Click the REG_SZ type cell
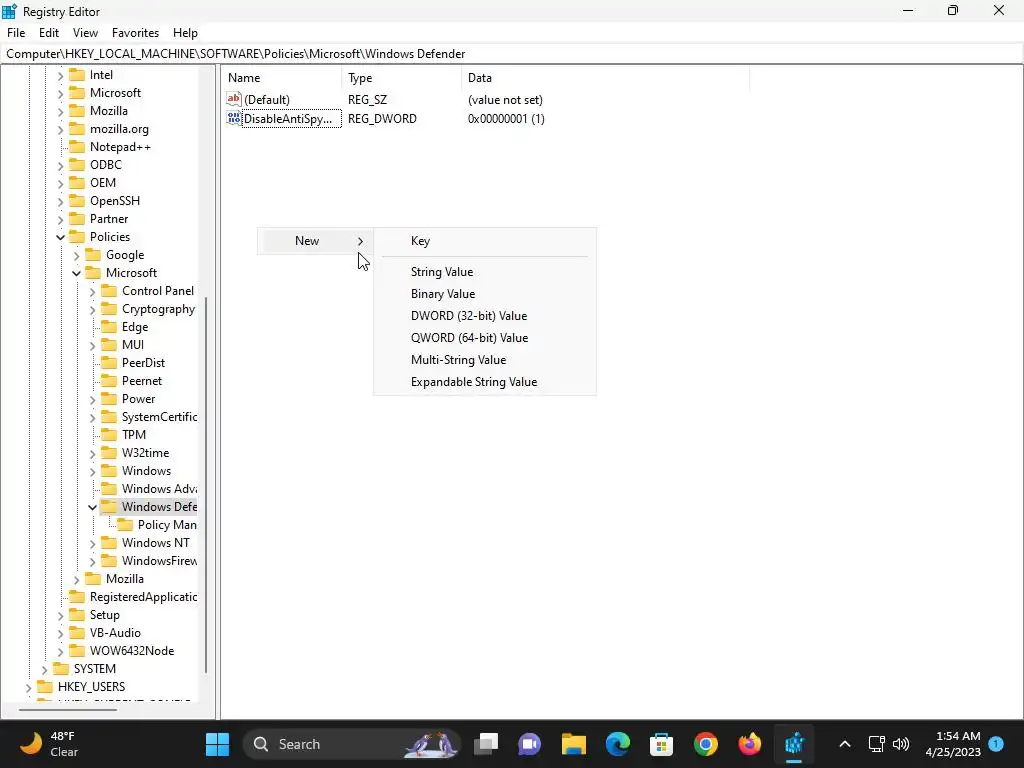The width and height of the screenshot is (1024, 768). (367, 100)
